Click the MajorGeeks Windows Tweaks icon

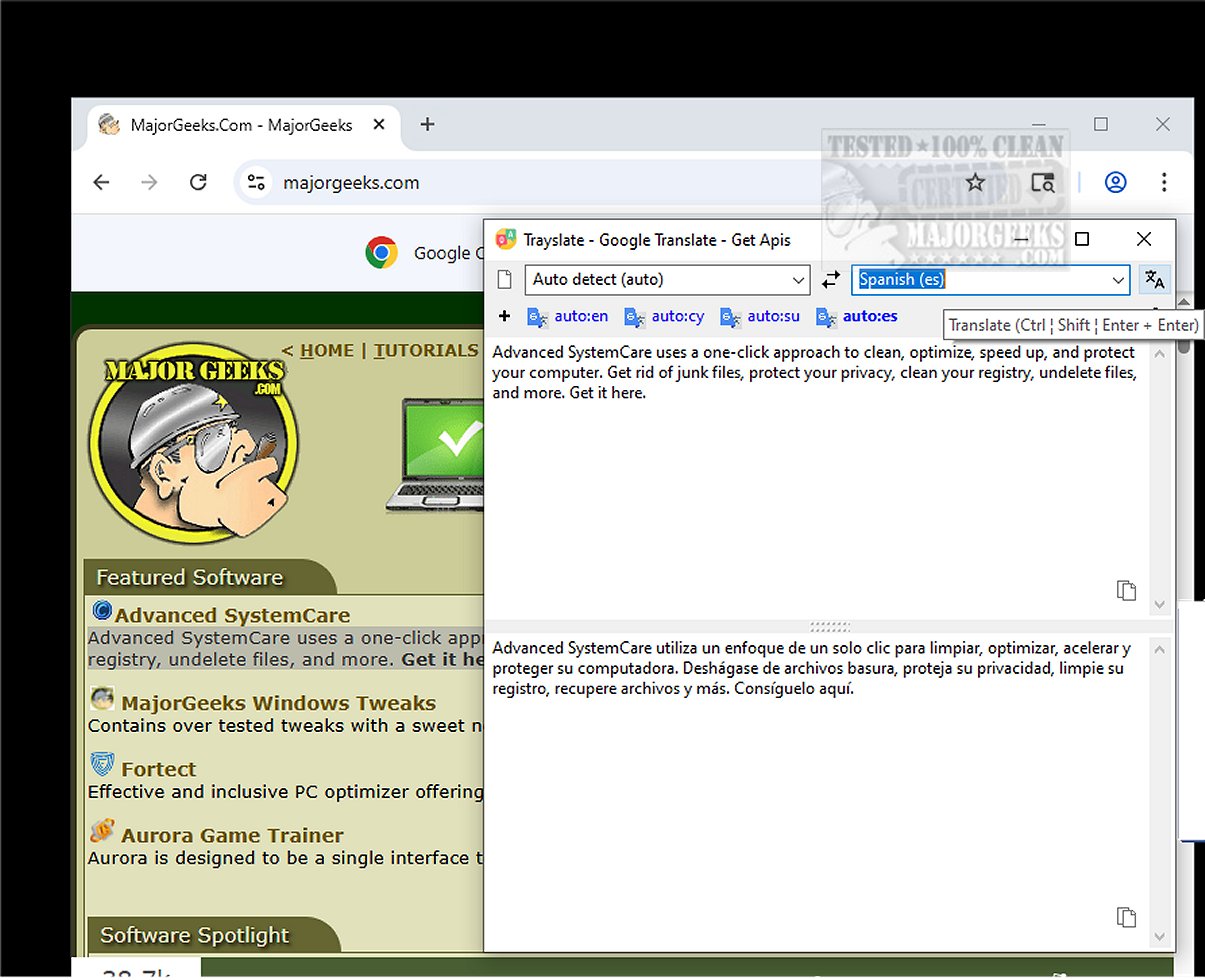pos(102,699)
